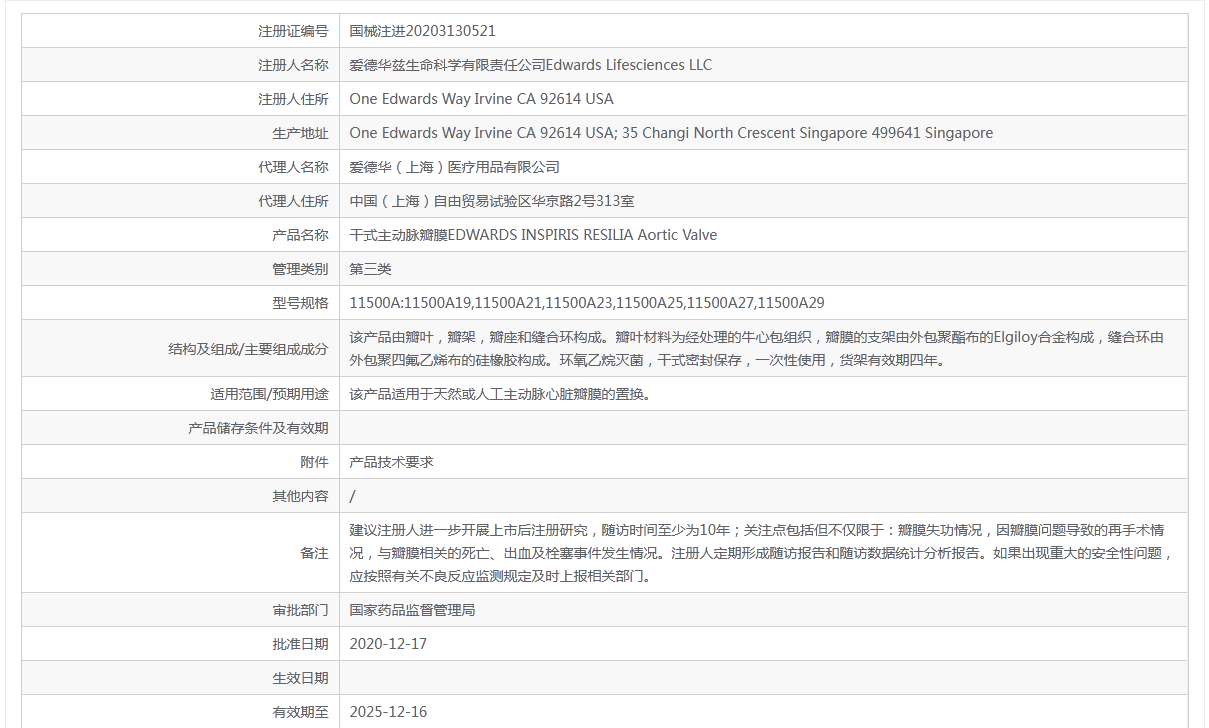This screenshot has height=728, width=1209.
Task: Select registration number 国械注进20203130521
Action: coord(422,31)
